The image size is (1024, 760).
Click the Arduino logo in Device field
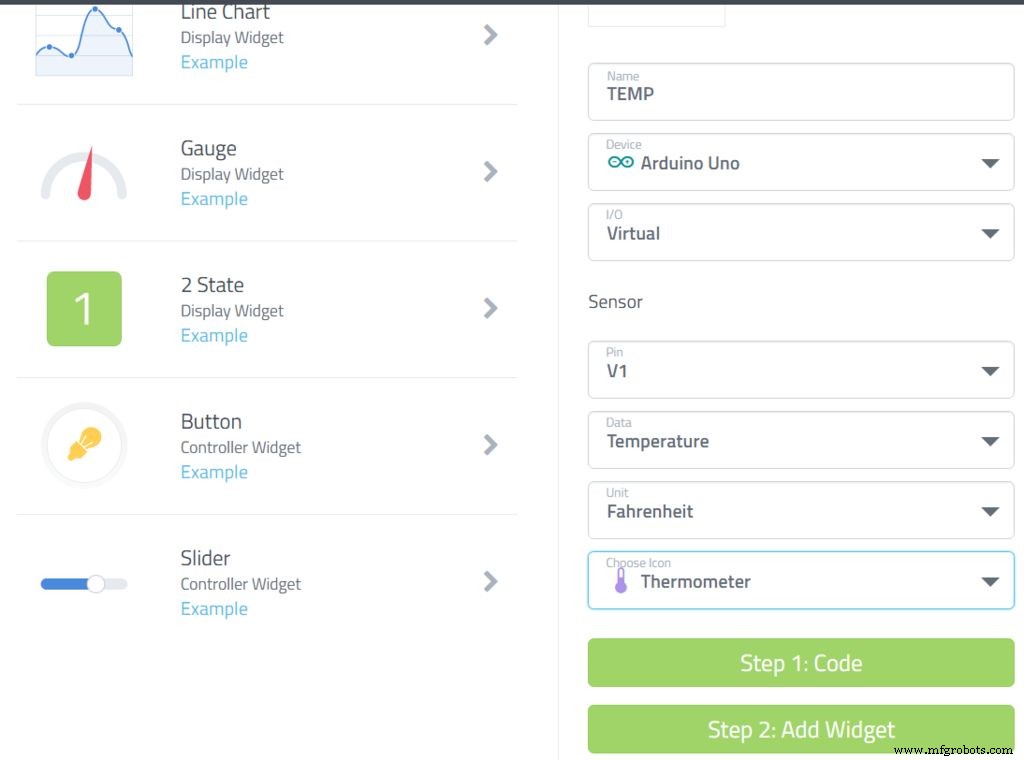coord(621,162)
